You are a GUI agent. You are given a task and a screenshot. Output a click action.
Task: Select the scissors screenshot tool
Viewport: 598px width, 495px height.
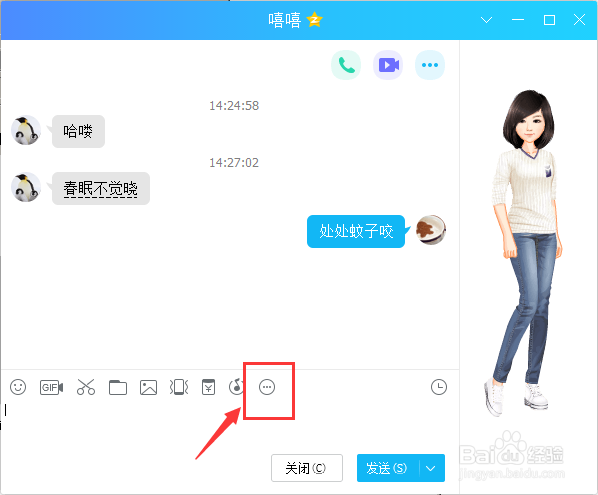click(x=86, y=387)
